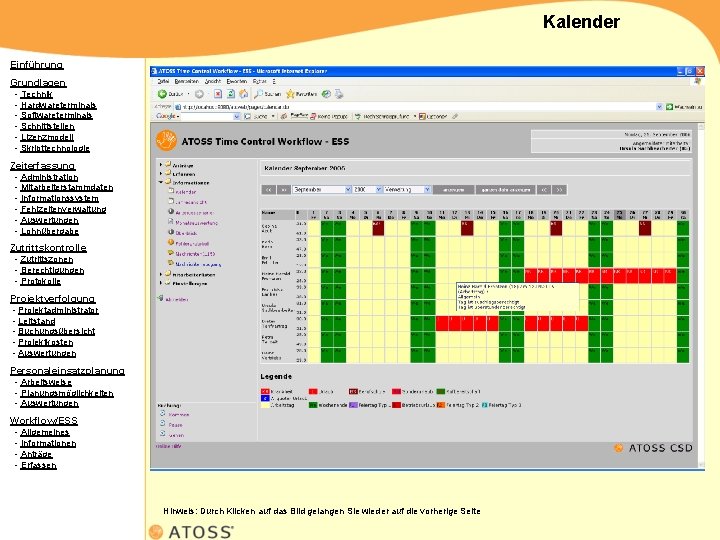This screenshot has width=720, height=540.
Task: Click the Favoriten star icon in IE toolbar
Action: coord(290,94)
